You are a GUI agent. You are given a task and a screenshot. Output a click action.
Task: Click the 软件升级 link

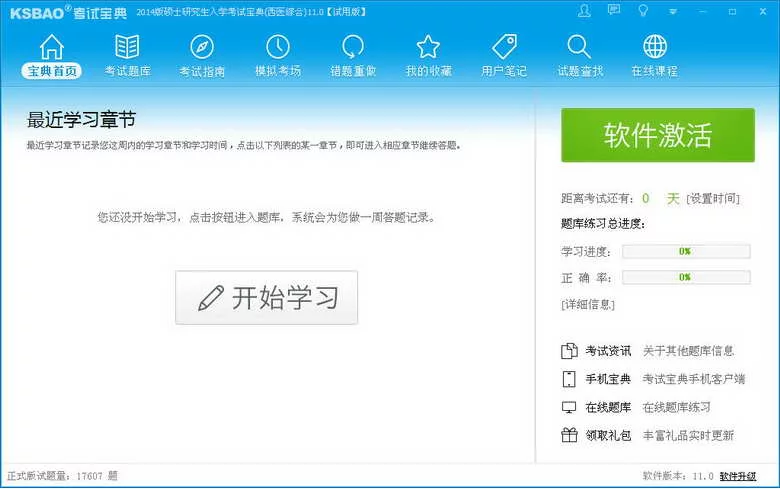tap(738, 476)
